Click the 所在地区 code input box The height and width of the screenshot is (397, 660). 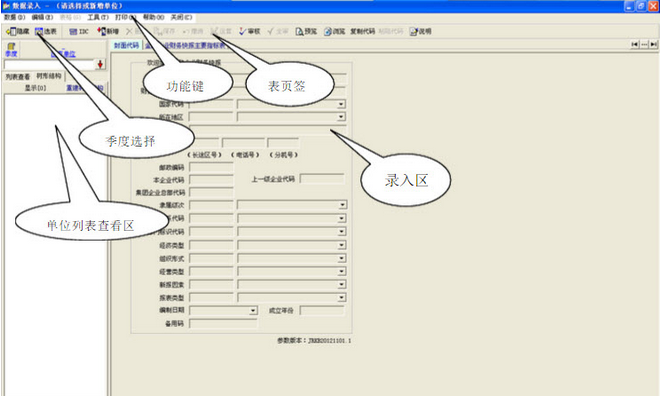click(x=211, y=117)
